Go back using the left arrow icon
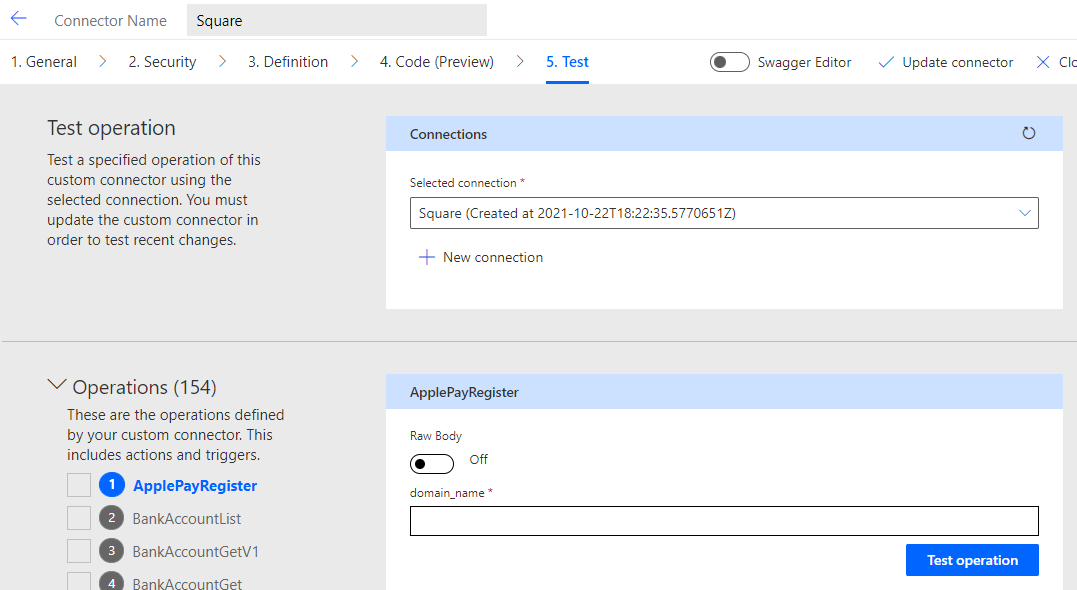Viewport: 1077px width, 590px height. (x=19, y=19)
